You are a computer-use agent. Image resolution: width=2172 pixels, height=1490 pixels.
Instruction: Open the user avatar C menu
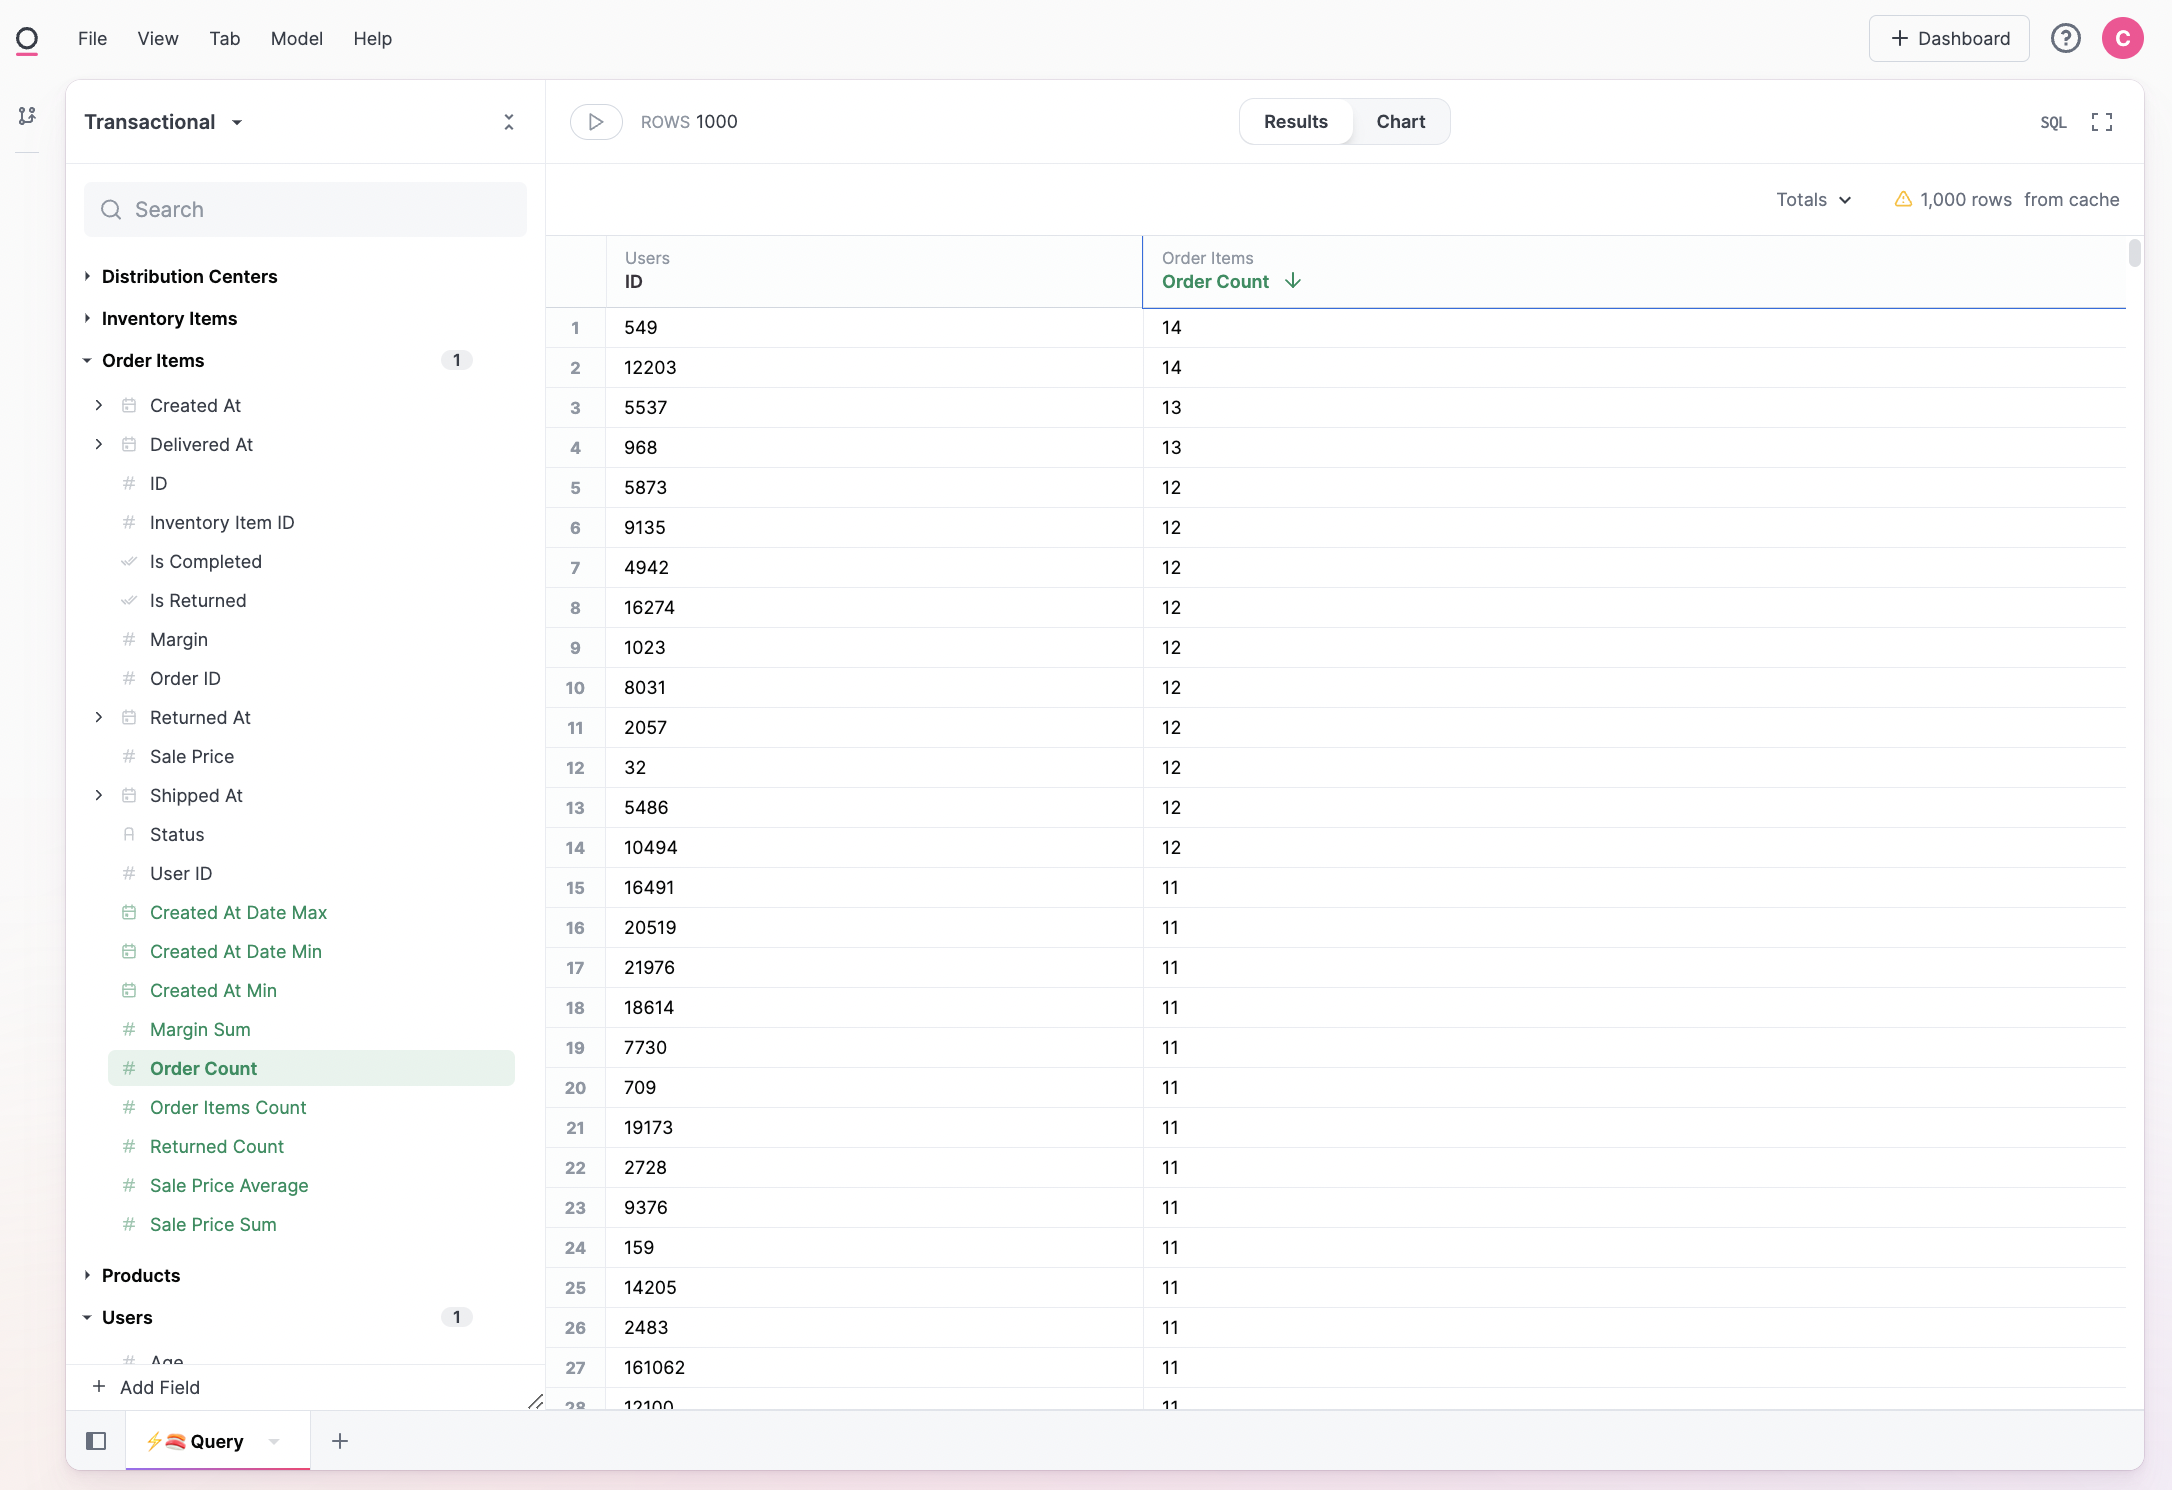2122,38
